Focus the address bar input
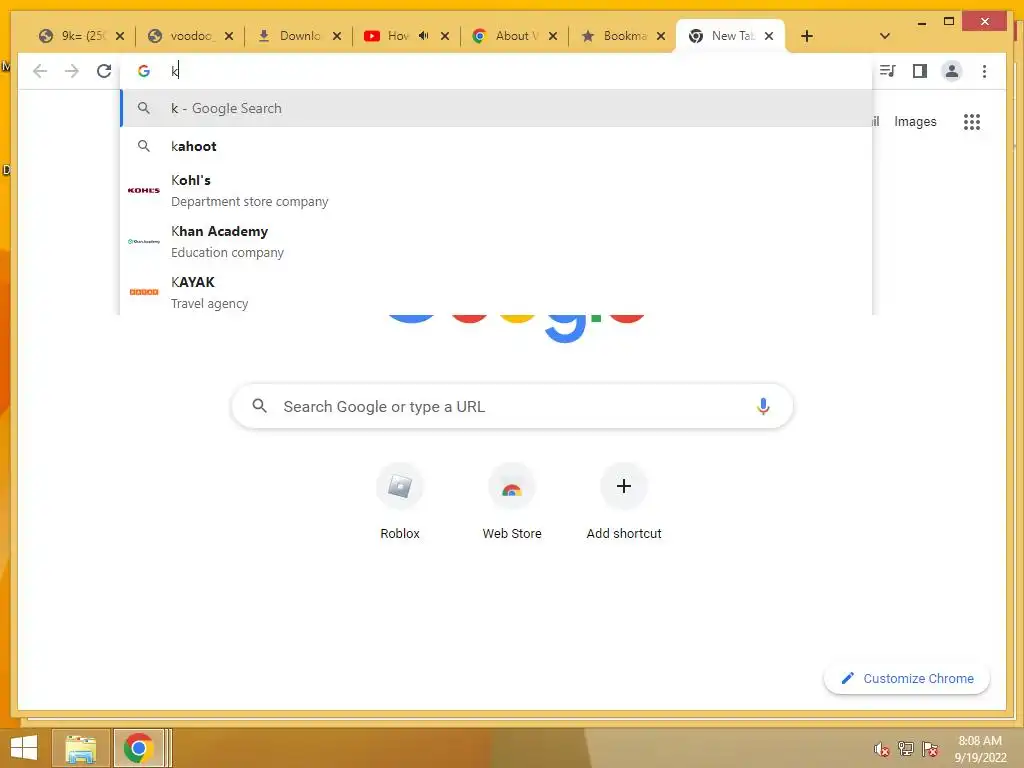This screenshot has height=768, width=1024. tap(496, 71)
